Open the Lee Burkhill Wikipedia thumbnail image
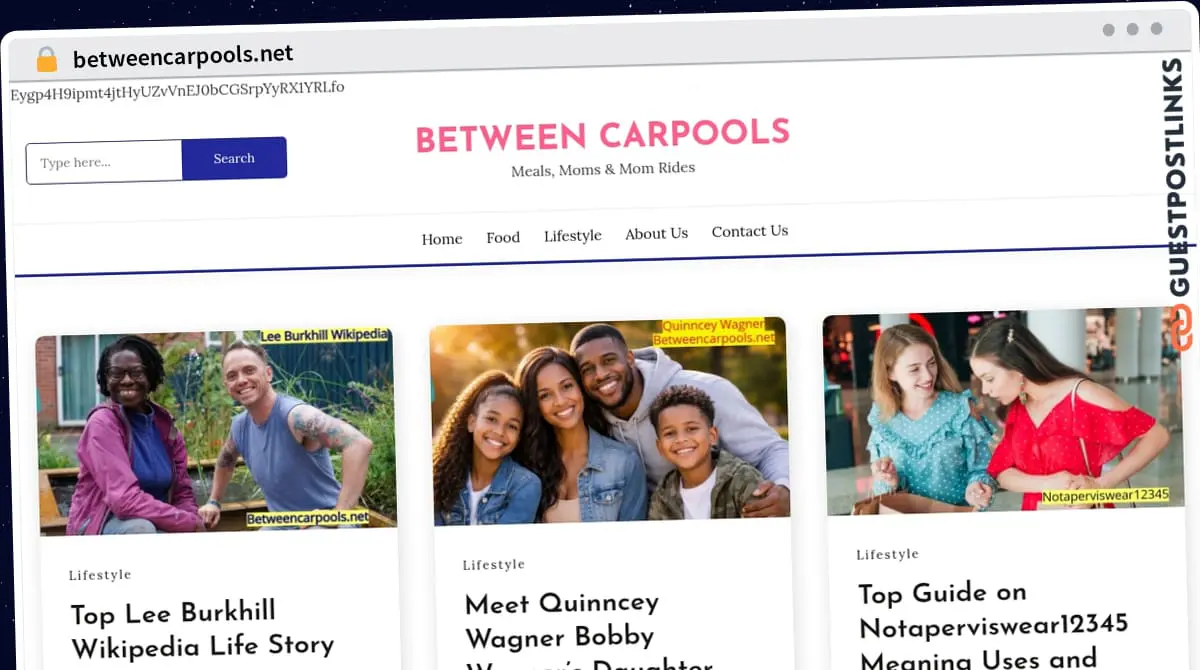Screen dimensions: 1200x670 coord(216,431)
